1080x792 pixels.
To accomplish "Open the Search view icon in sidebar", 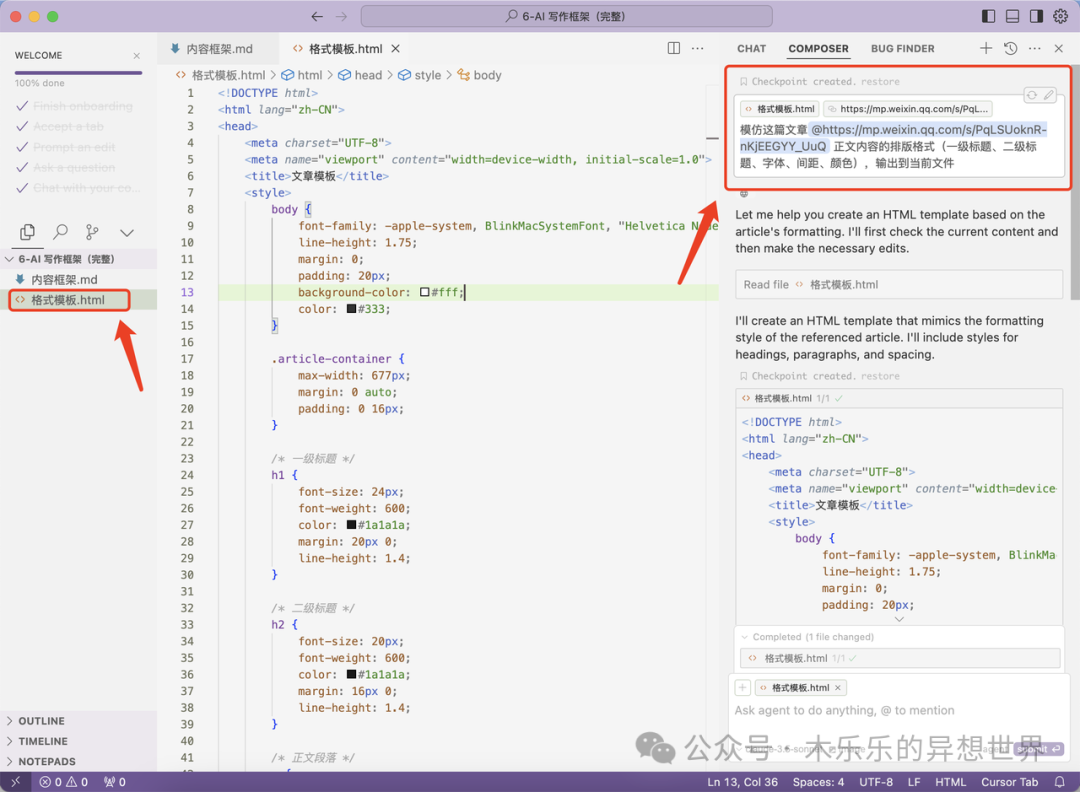I will pyautogui.click(x=61, y=232).
